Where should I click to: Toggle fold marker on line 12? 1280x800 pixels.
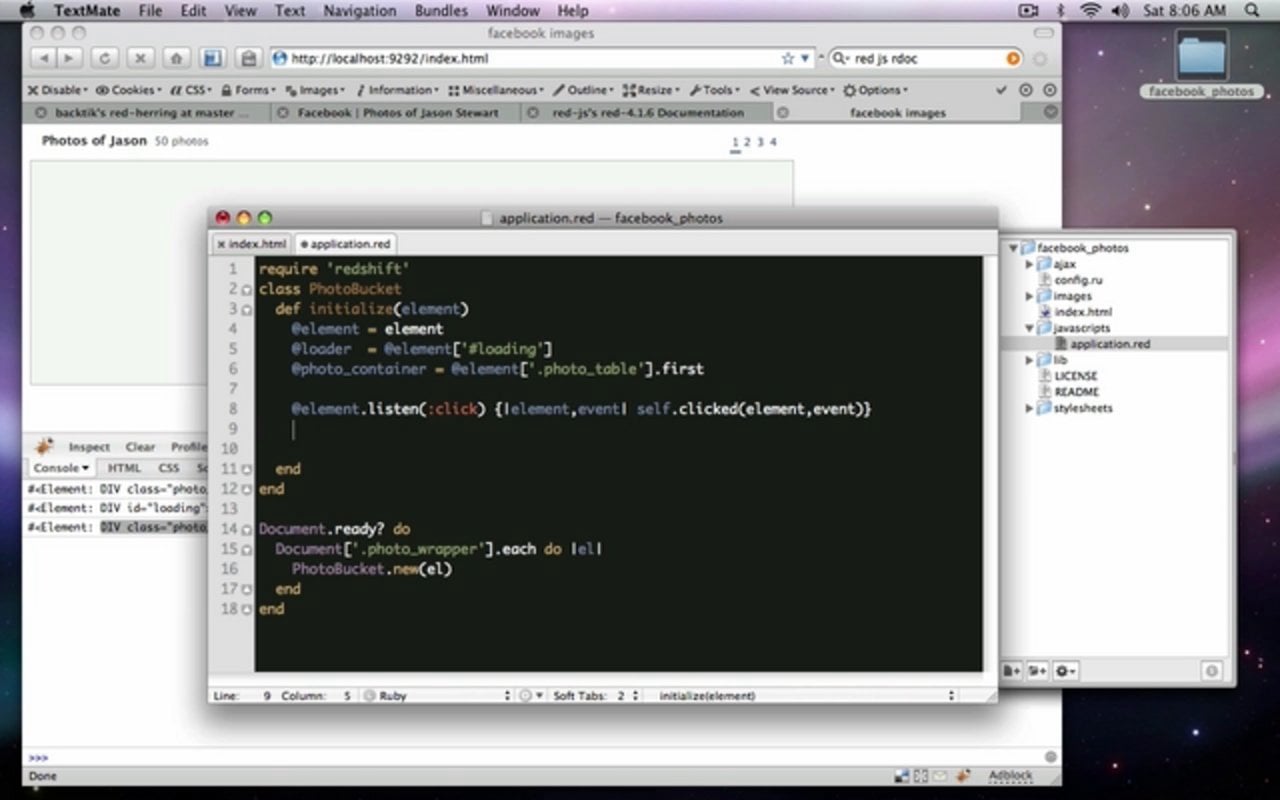tap(247, 490)
